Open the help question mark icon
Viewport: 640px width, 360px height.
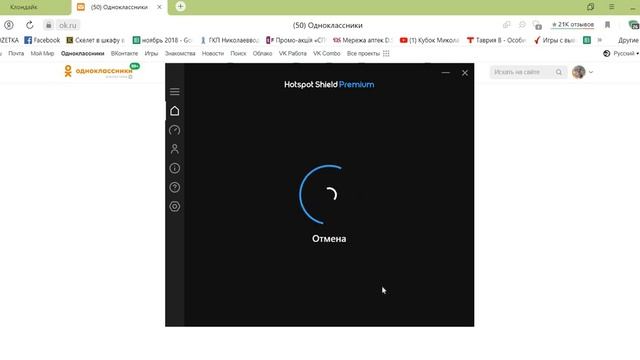tap(175, 187)
